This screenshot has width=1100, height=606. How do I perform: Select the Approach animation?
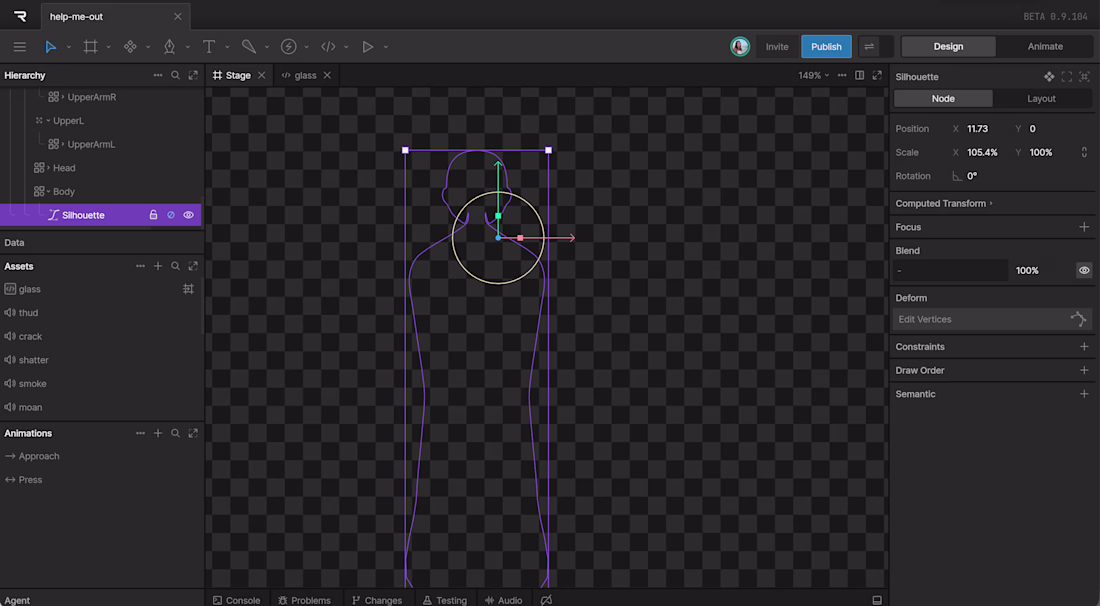pyautogui.click(x=39, y=456)
